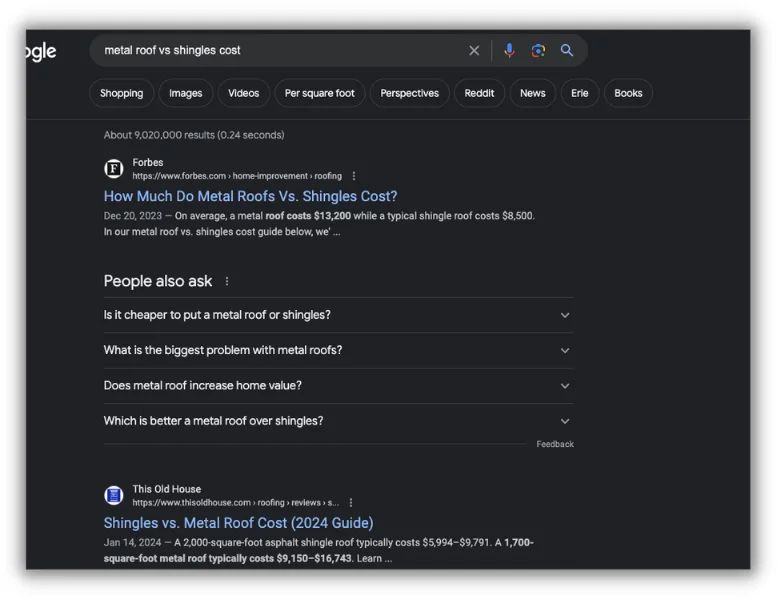Expand 'Which is better a metal roof over shingles?'
Viewport: 780px width, 600px height.
(x=338, y=421)
